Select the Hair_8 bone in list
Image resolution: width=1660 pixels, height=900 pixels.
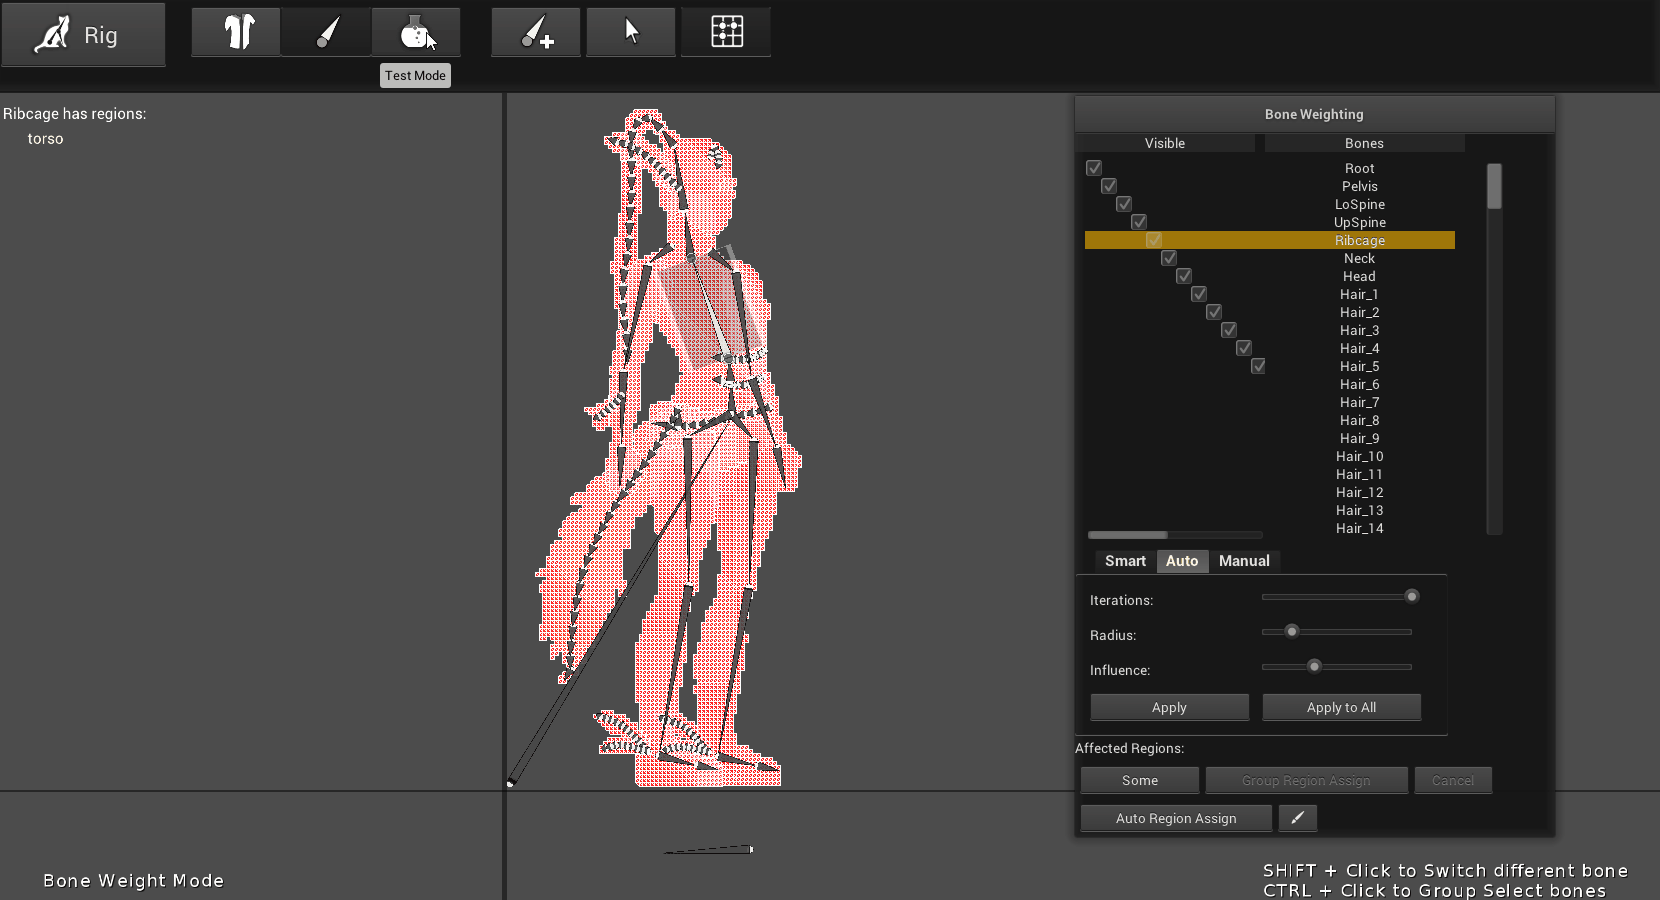1360,420
